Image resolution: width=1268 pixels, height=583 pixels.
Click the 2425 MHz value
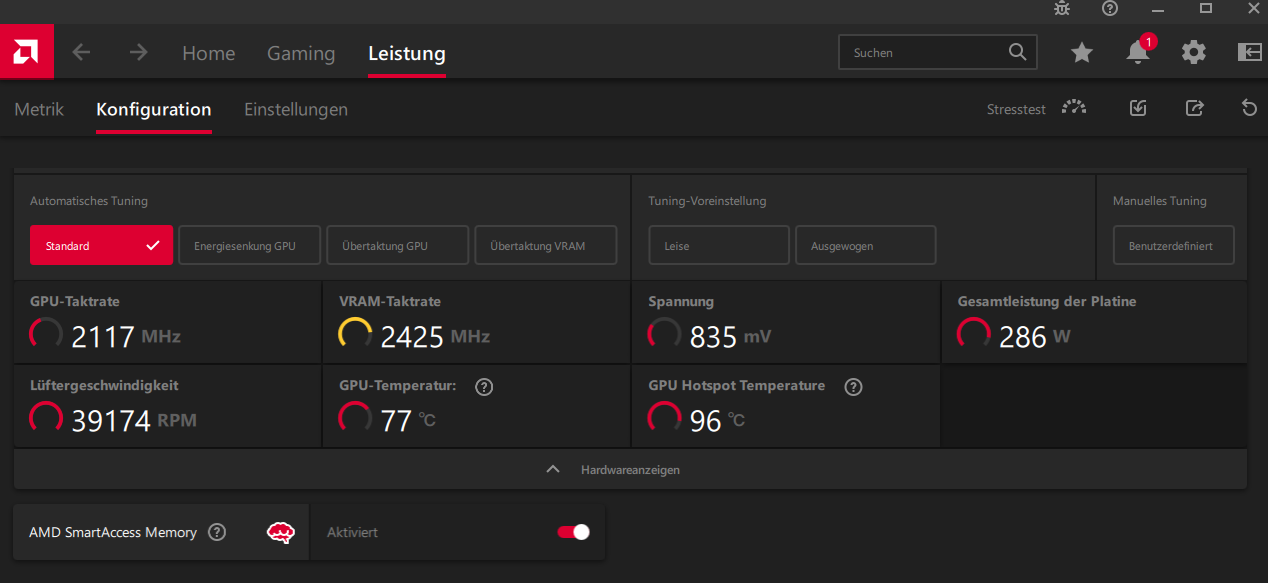[435, 336]
